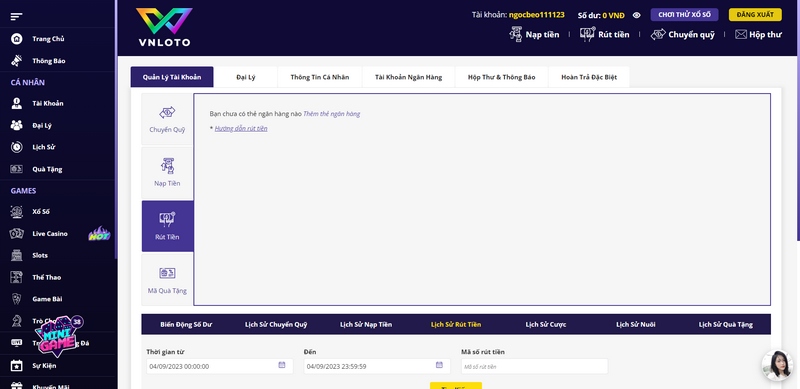Image resolution: width=800 pixels, height=389 pixels.
Task: Select Lịch Sử Nạp Tiền history tab
Action: point(366,324)
